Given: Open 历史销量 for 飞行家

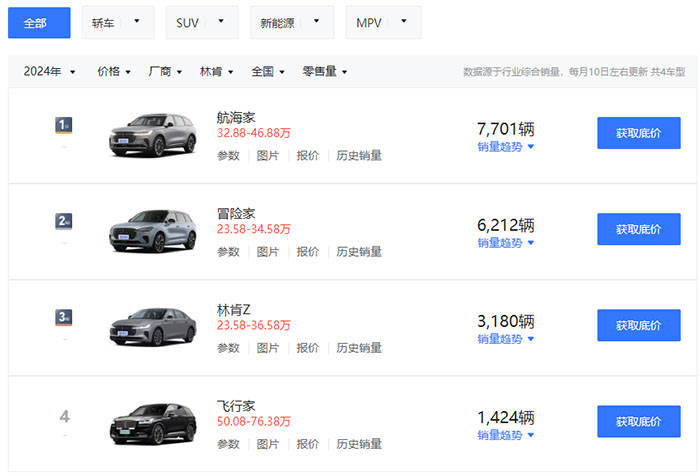Looking at the screenshot, I should 359,444.
